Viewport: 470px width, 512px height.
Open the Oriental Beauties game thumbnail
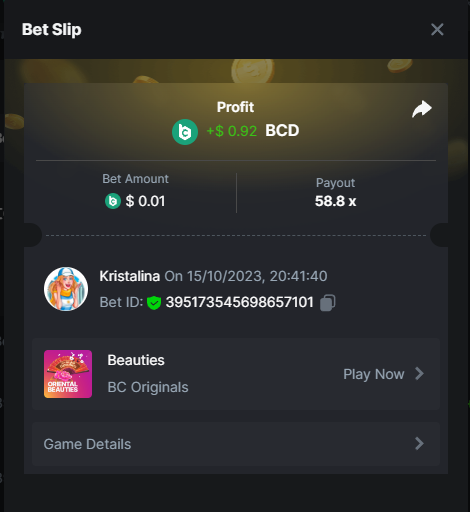68,374
